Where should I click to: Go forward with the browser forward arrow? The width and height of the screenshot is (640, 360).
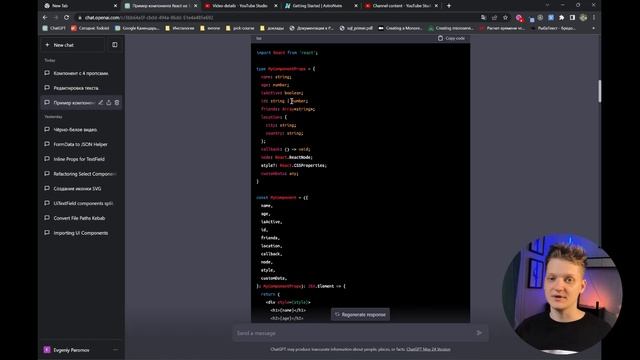point(56,18)
